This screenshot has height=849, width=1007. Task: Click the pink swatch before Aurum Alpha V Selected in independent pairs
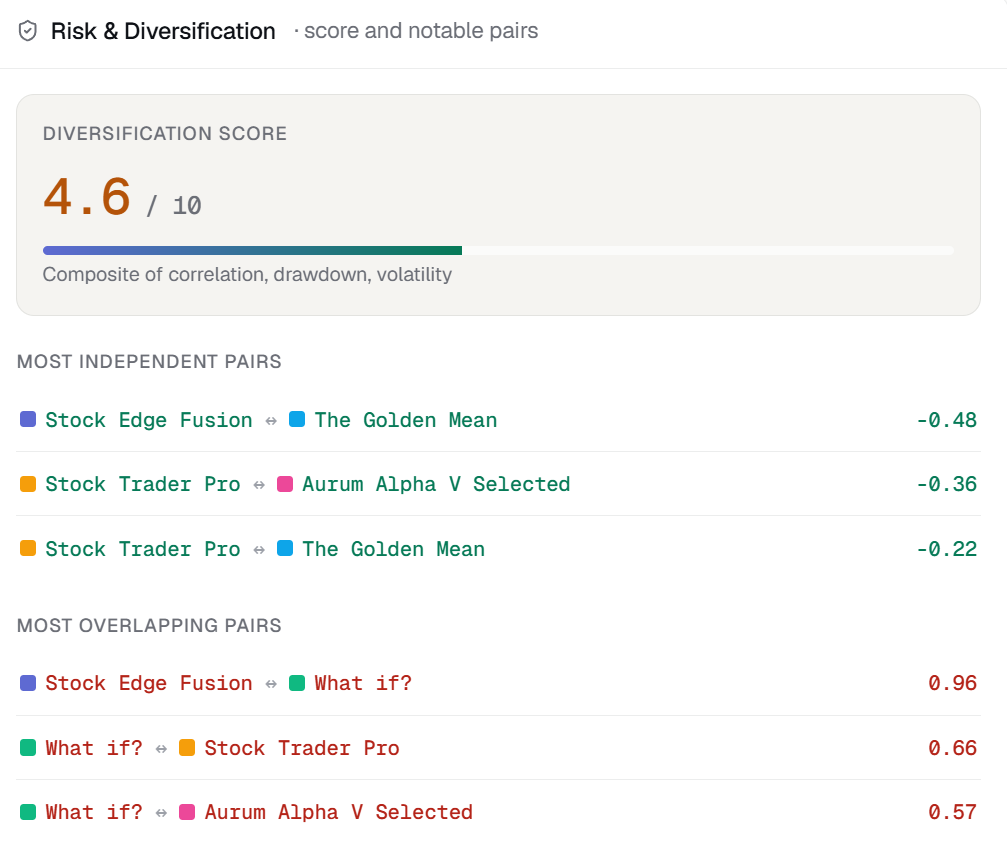pos(285,484)
